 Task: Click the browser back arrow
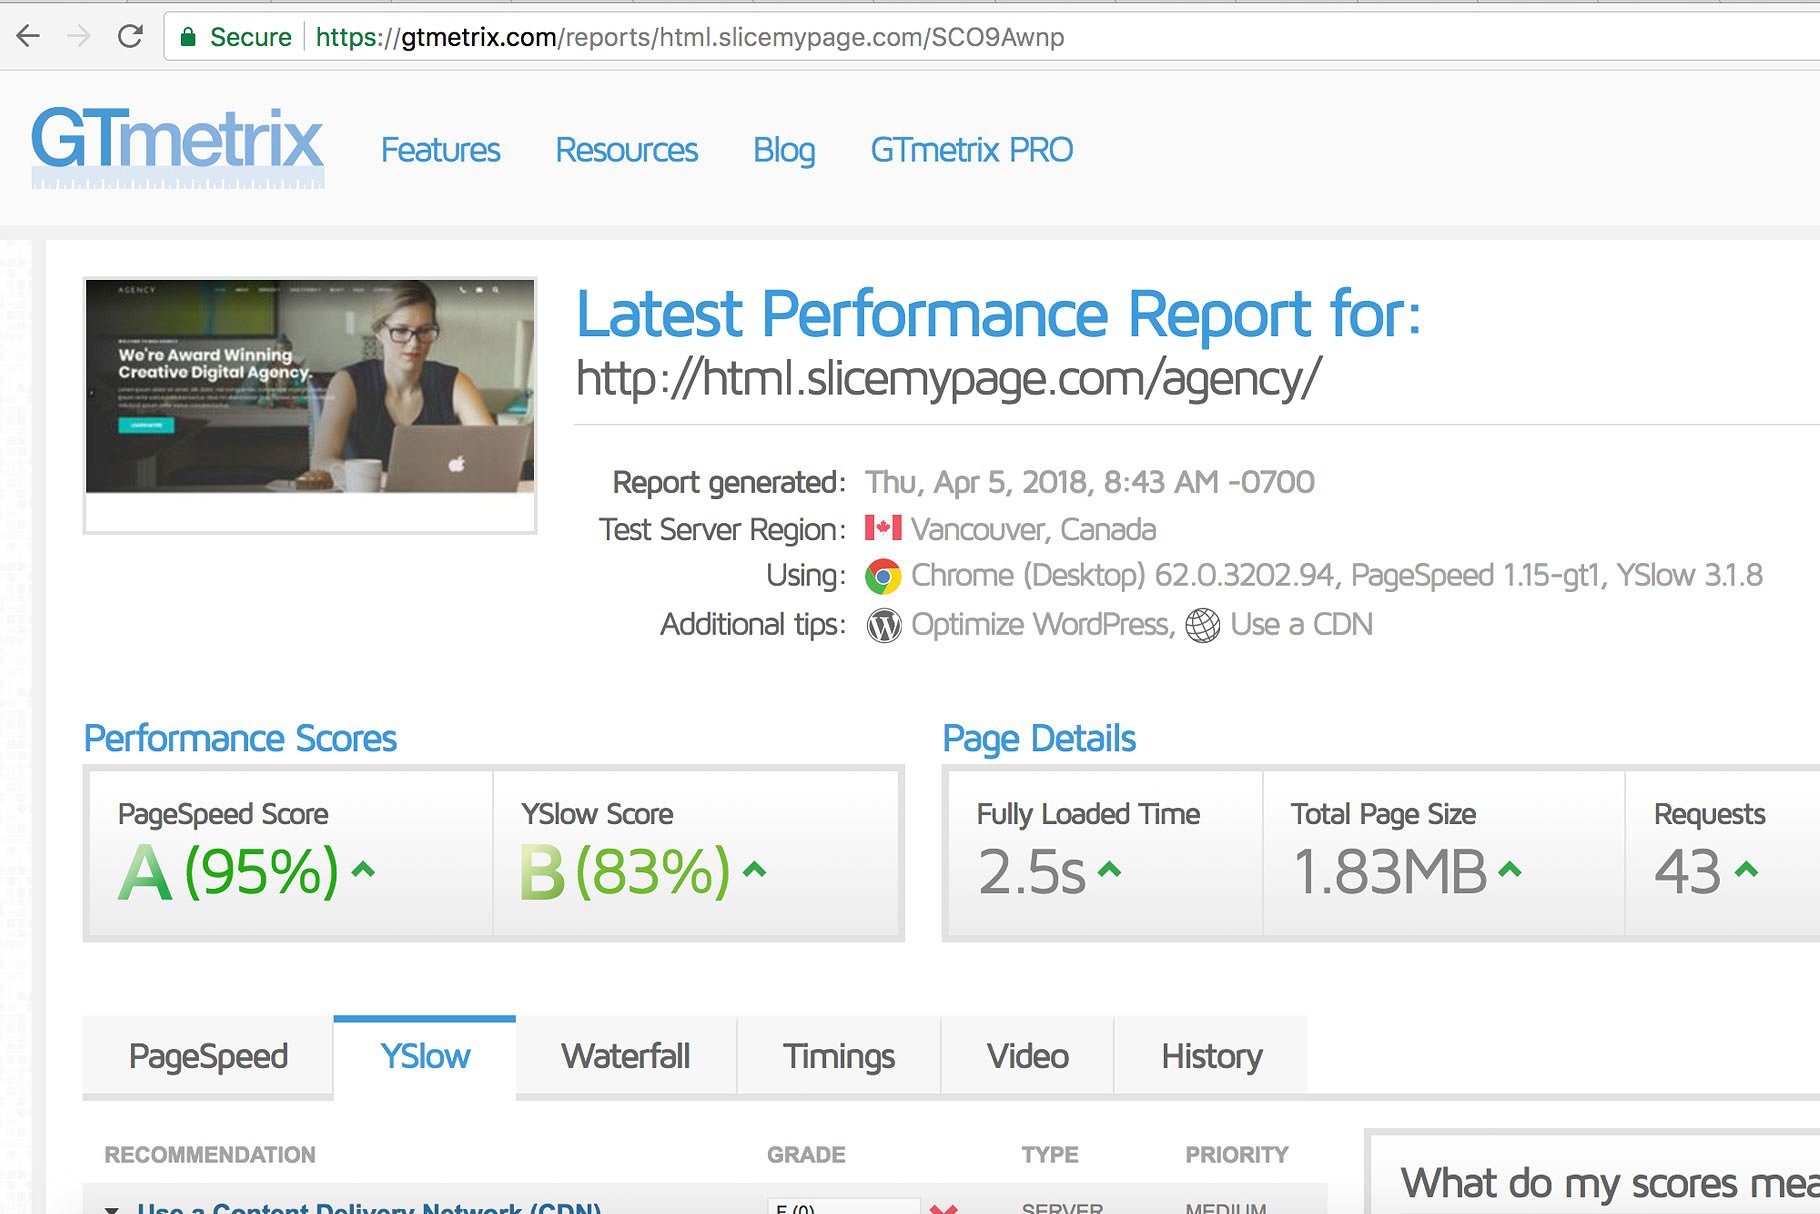[x=28, y=37]
